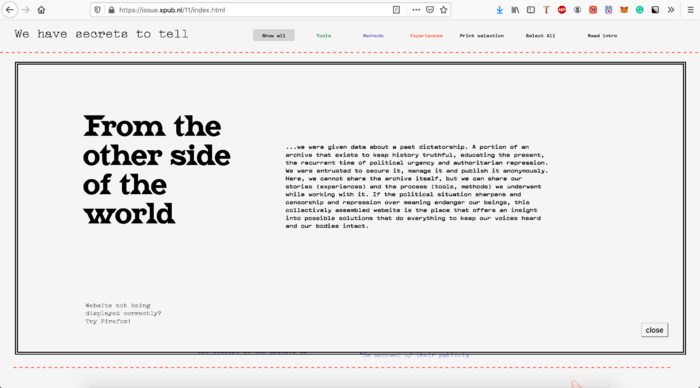Toggle the sidebar view icon
700x388 pixels.
click(x=531, y=10)
